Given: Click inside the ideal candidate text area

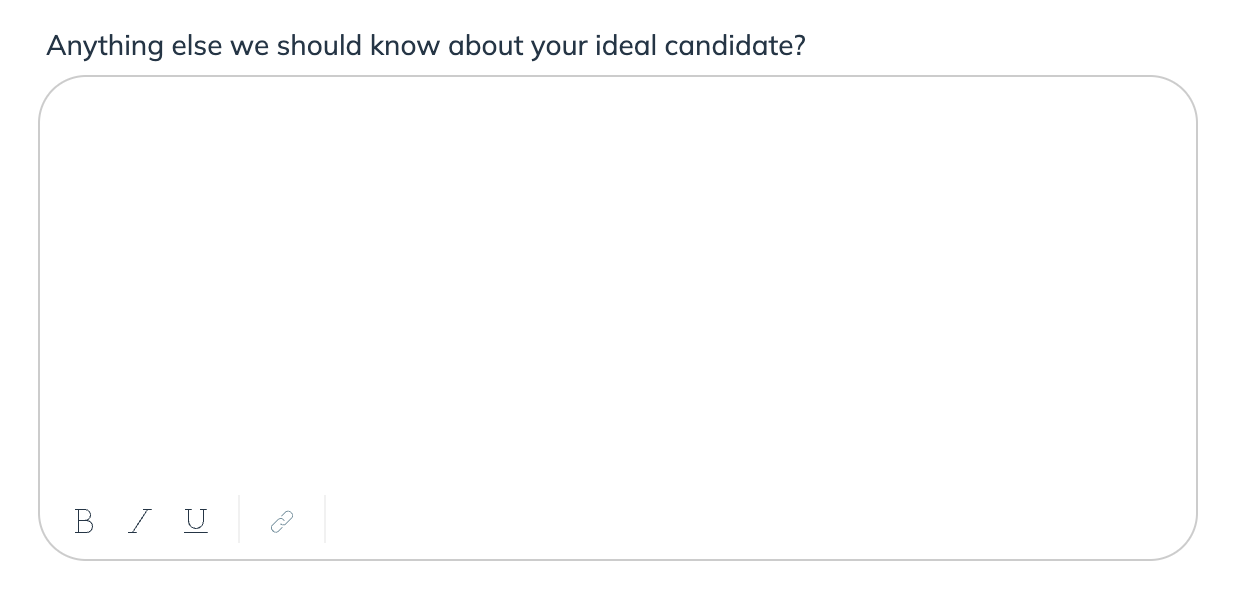Looking at the screenshot, I should [x=618, y=290].
